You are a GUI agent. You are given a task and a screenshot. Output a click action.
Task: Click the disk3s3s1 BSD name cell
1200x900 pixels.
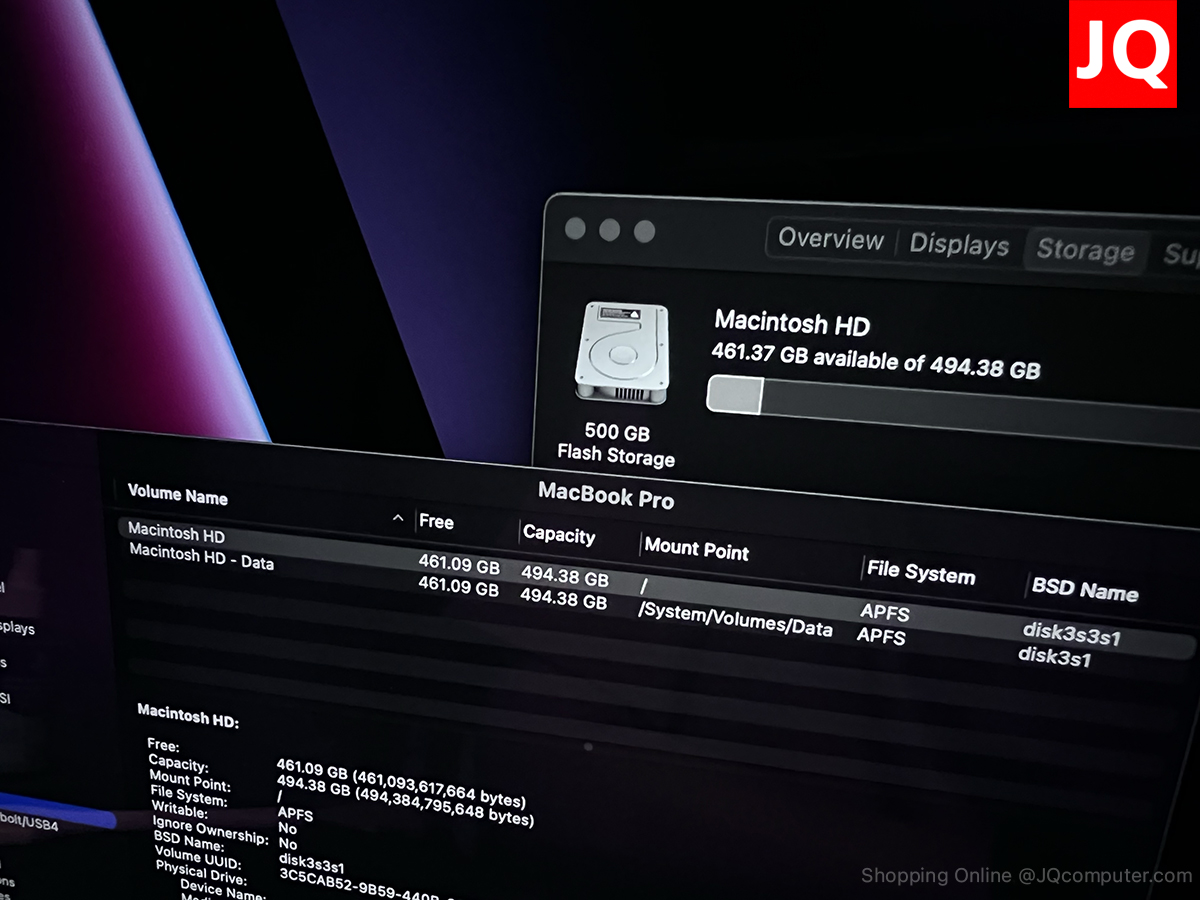pos(1071,634)
